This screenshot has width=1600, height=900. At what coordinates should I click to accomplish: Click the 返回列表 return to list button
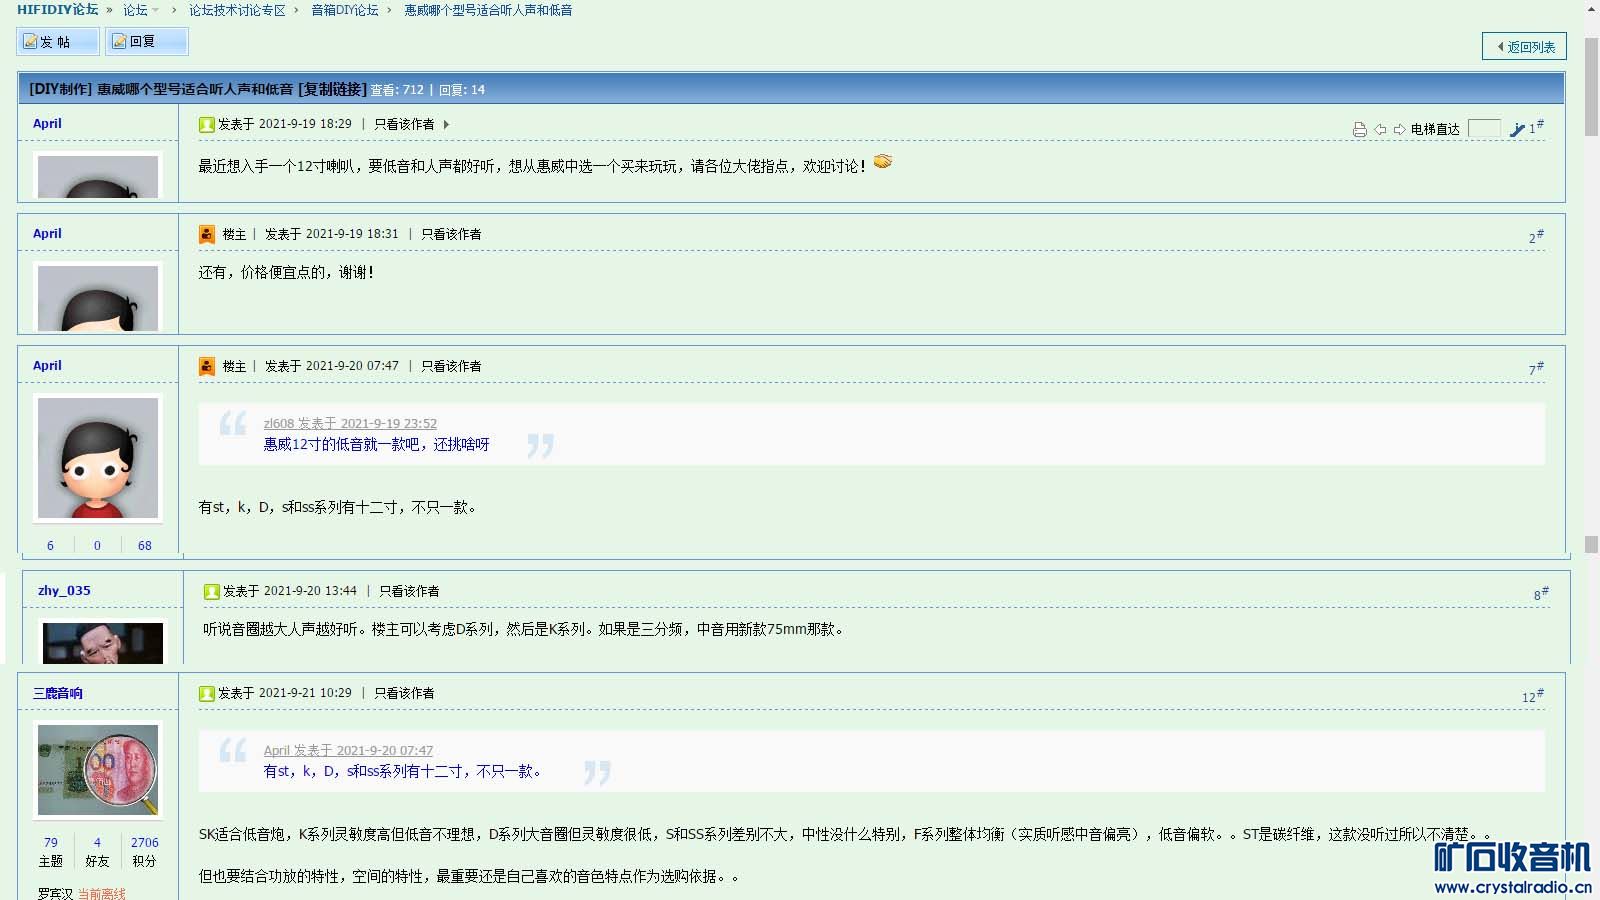click(1524, 46)
